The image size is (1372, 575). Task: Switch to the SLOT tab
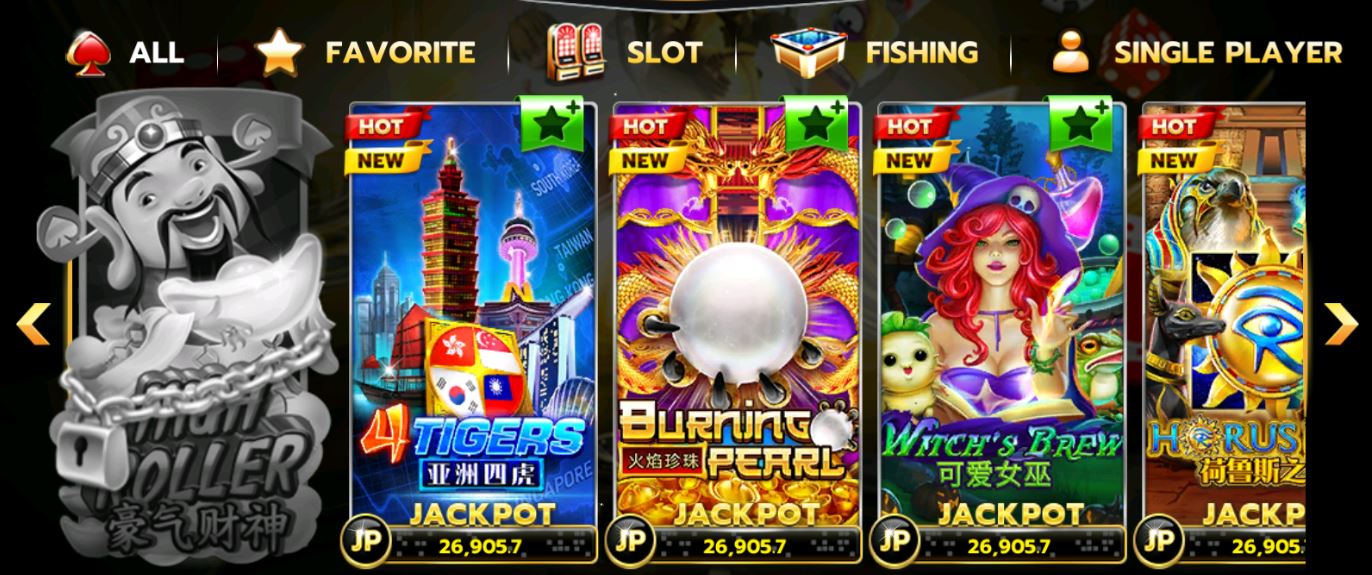pos(625,52)
